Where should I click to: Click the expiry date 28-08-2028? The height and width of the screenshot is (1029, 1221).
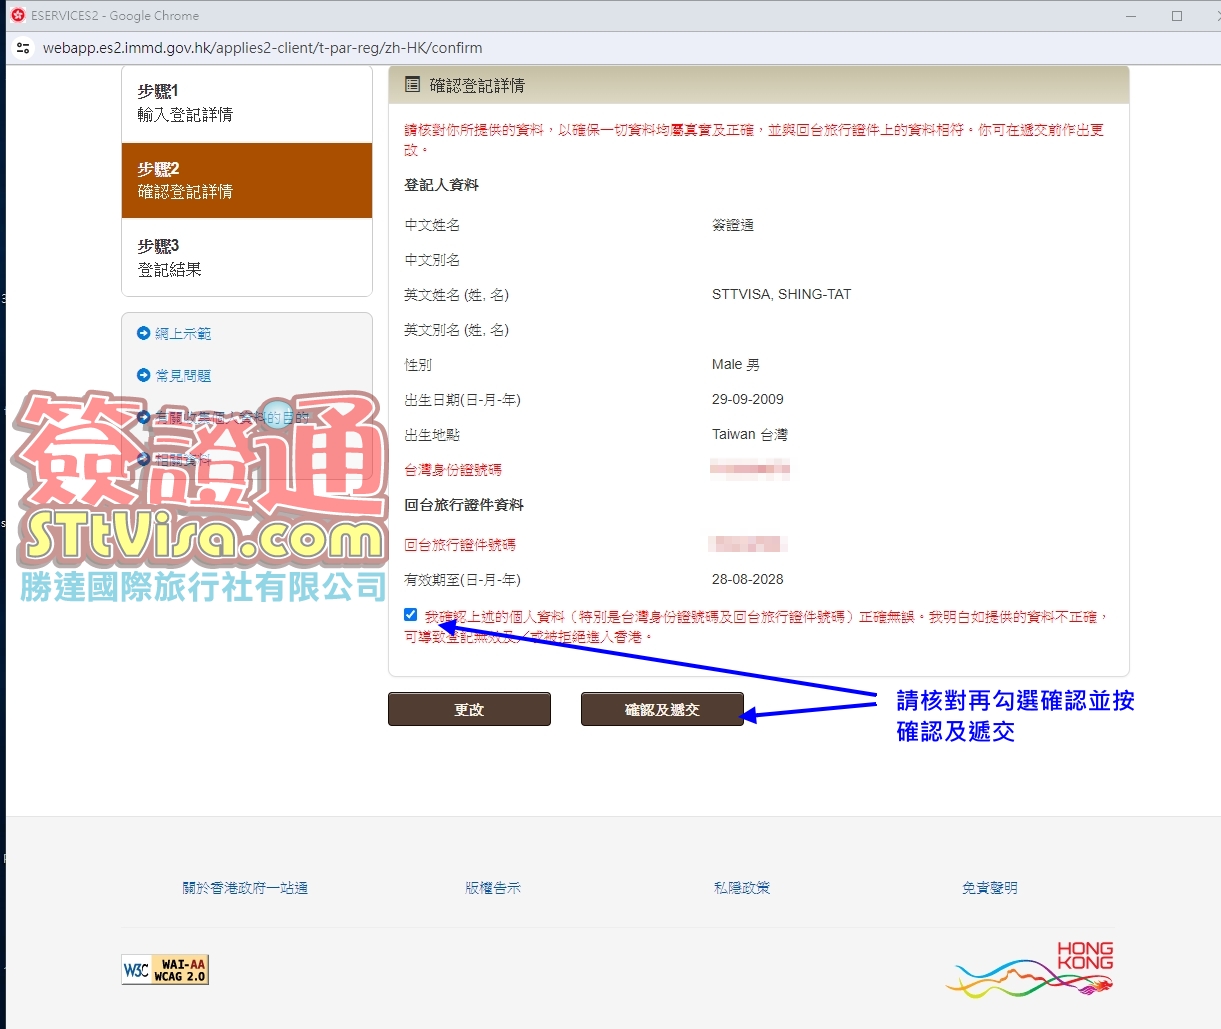click(748, 579)
